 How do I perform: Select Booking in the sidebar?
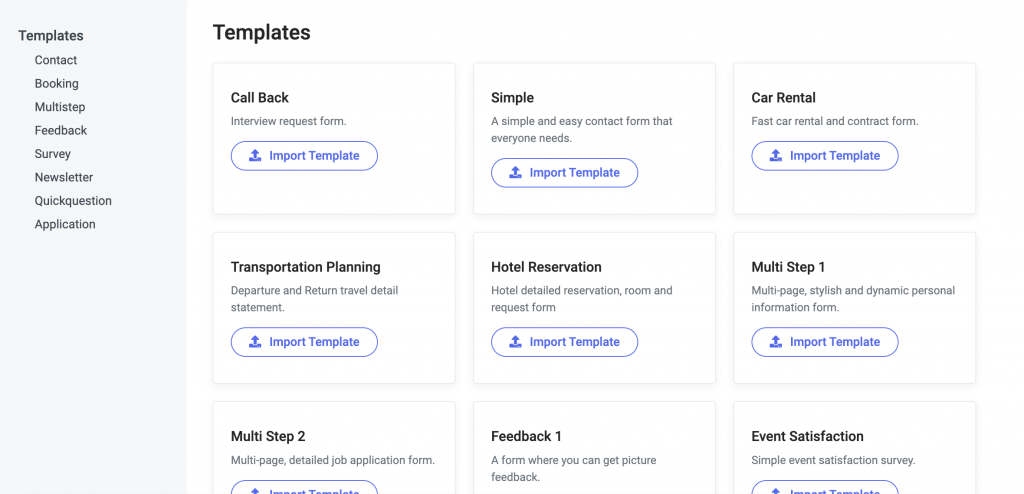[56, 84]
